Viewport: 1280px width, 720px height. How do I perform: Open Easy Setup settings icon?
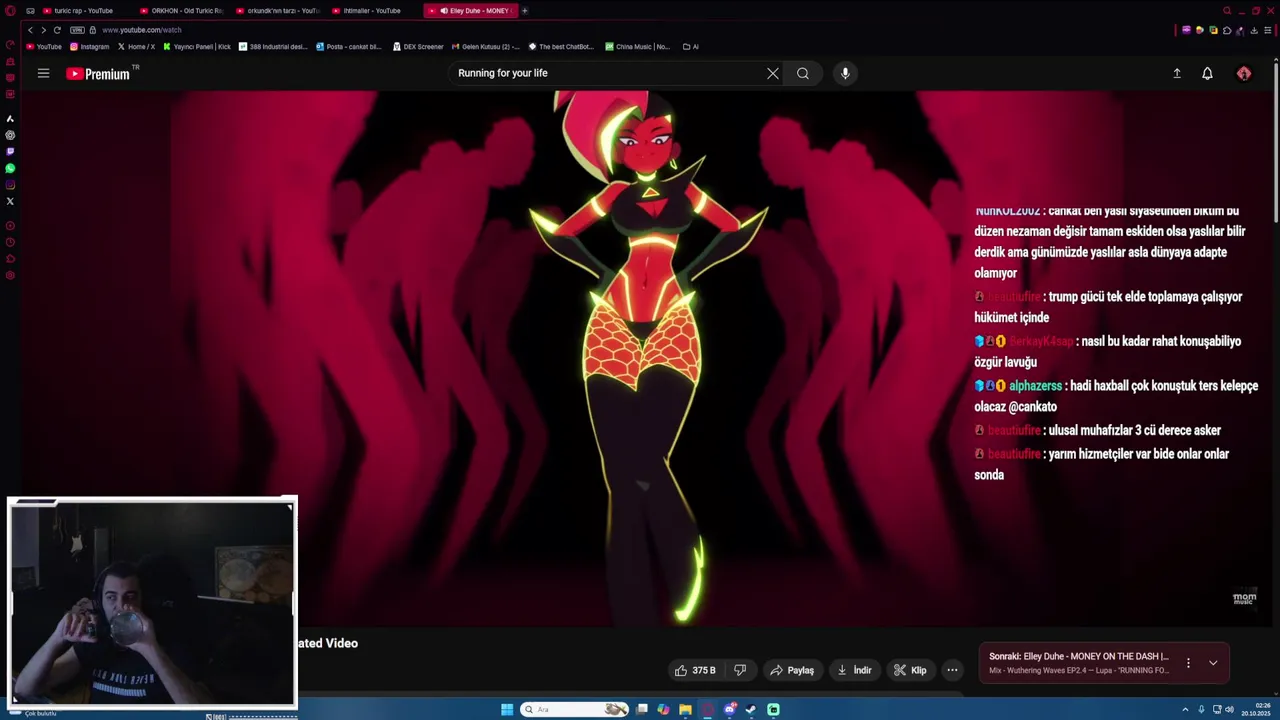(1267, 30)
